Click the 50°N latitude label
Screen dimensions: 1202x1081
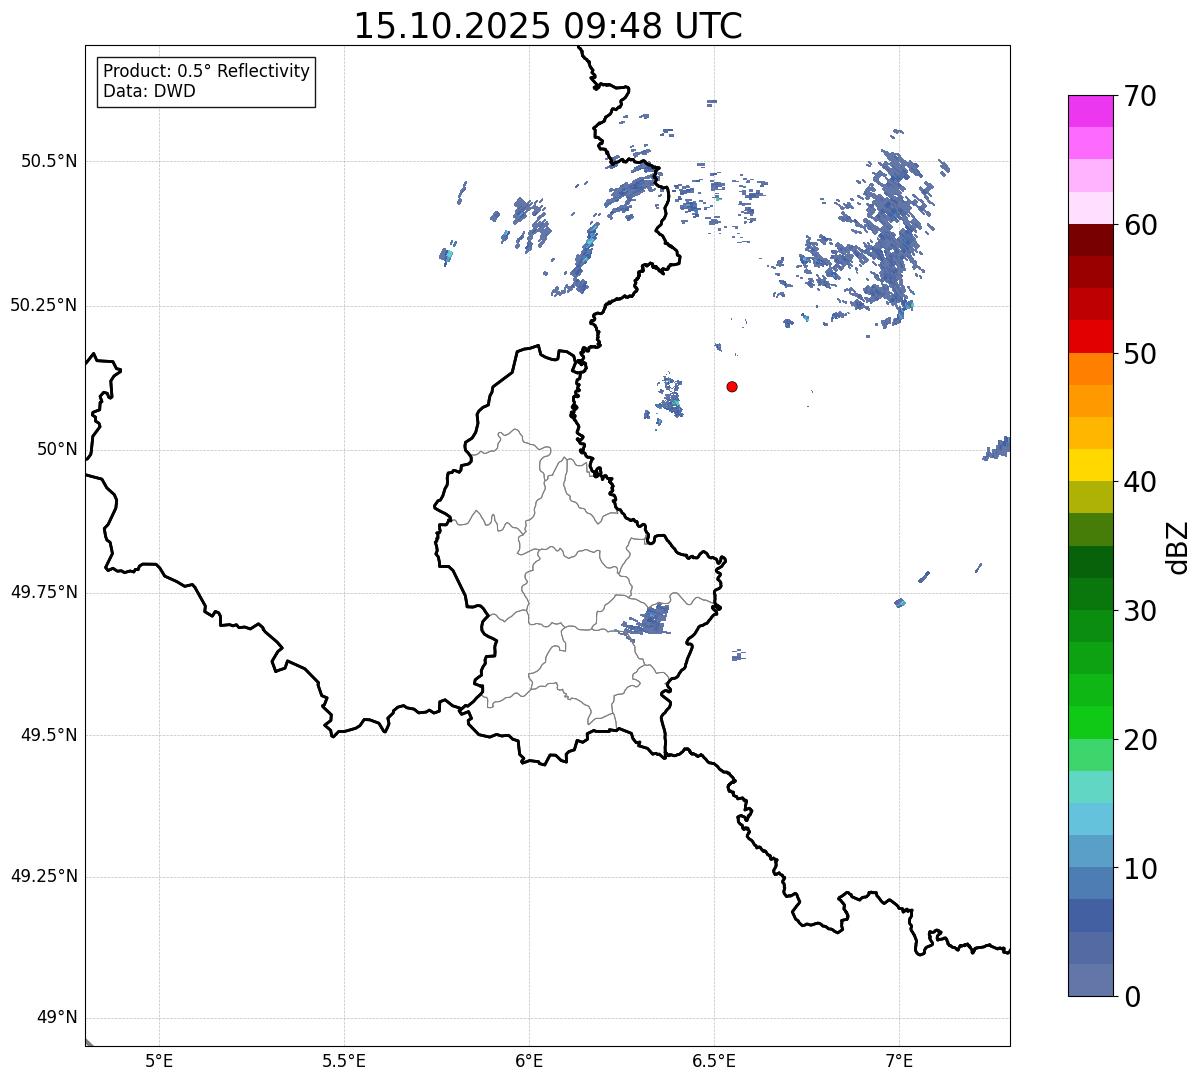tap(57, 449)
